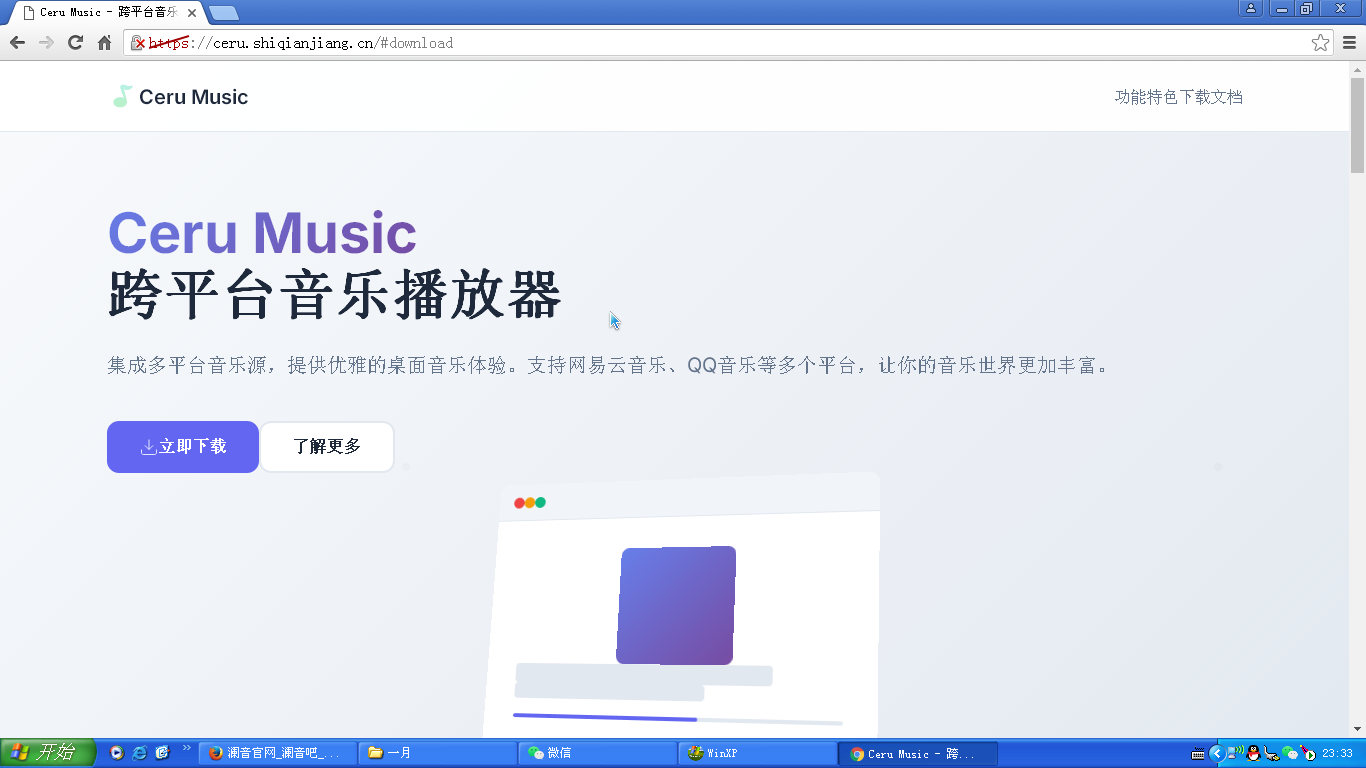
Task: Click the 了解更多 button
Action: 327,447
